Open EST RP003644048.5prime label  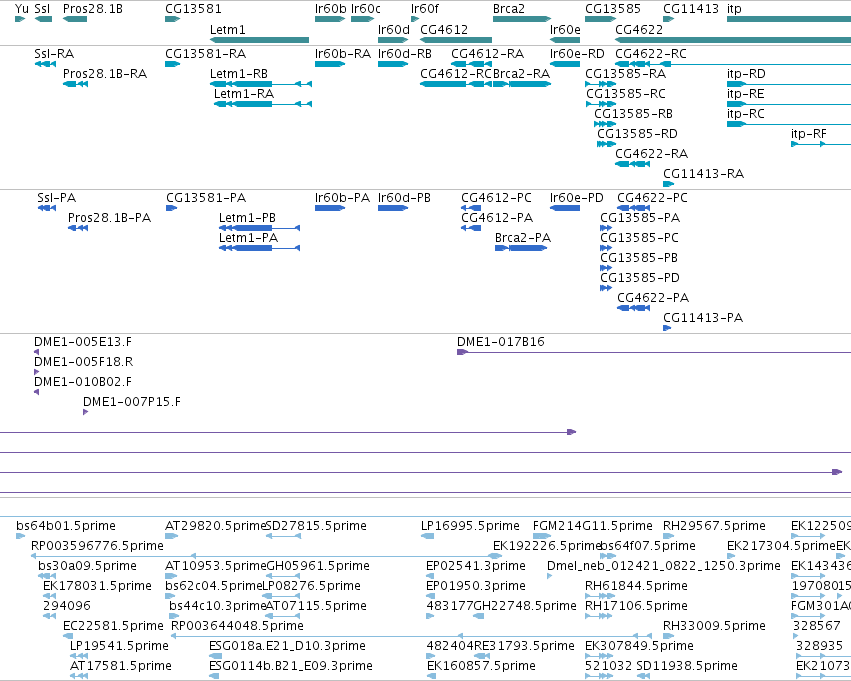pos(237,626)
